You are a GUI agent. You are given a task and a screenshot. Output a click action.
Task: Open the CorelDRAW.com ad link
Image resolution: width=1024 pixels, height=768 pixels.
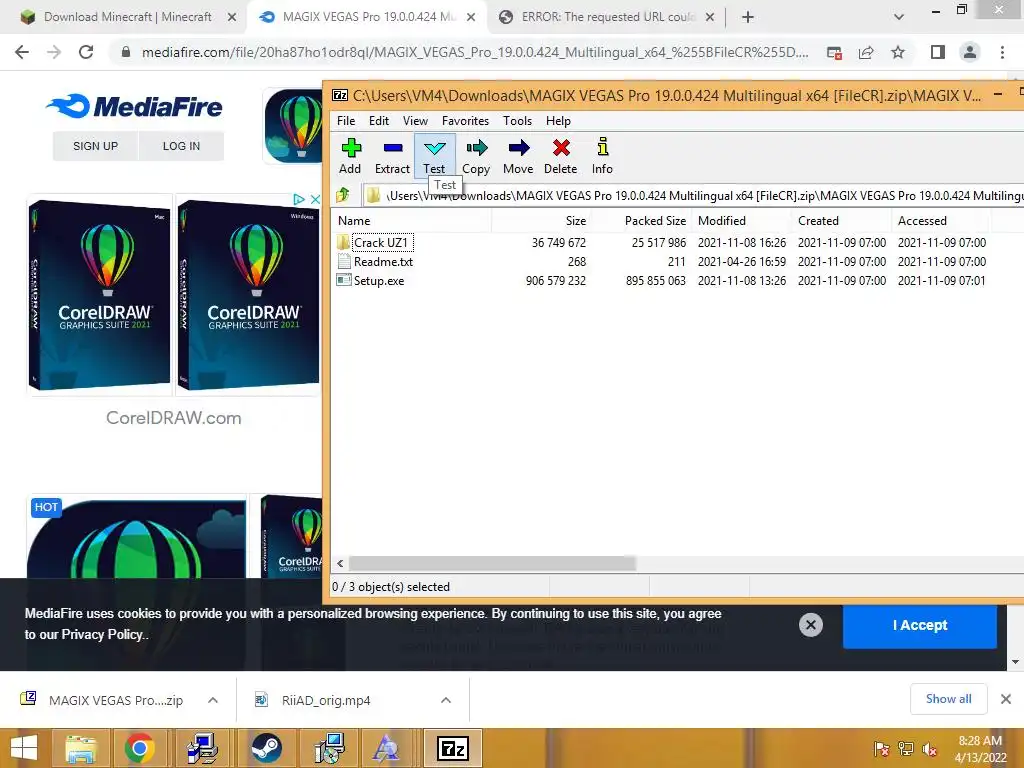coord(174,418)
